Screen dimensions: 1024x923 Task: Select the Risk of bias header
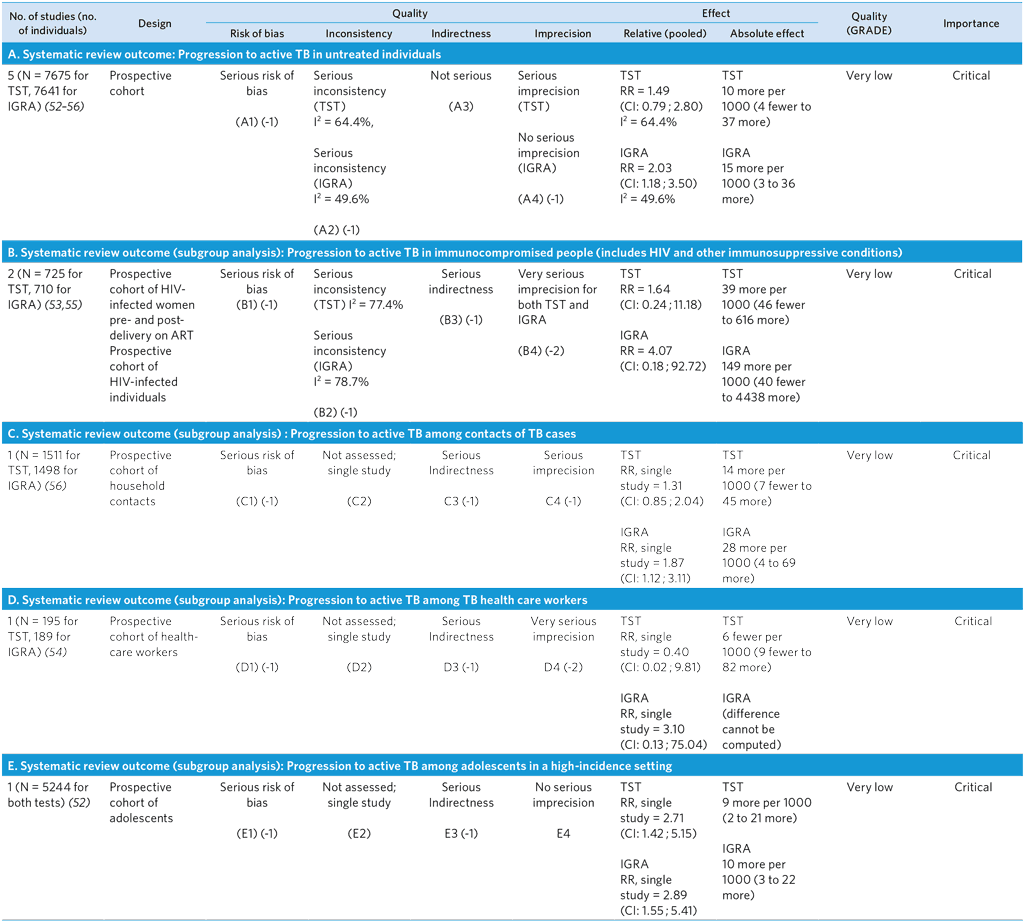pyautogui.click(x=255, y=33)
